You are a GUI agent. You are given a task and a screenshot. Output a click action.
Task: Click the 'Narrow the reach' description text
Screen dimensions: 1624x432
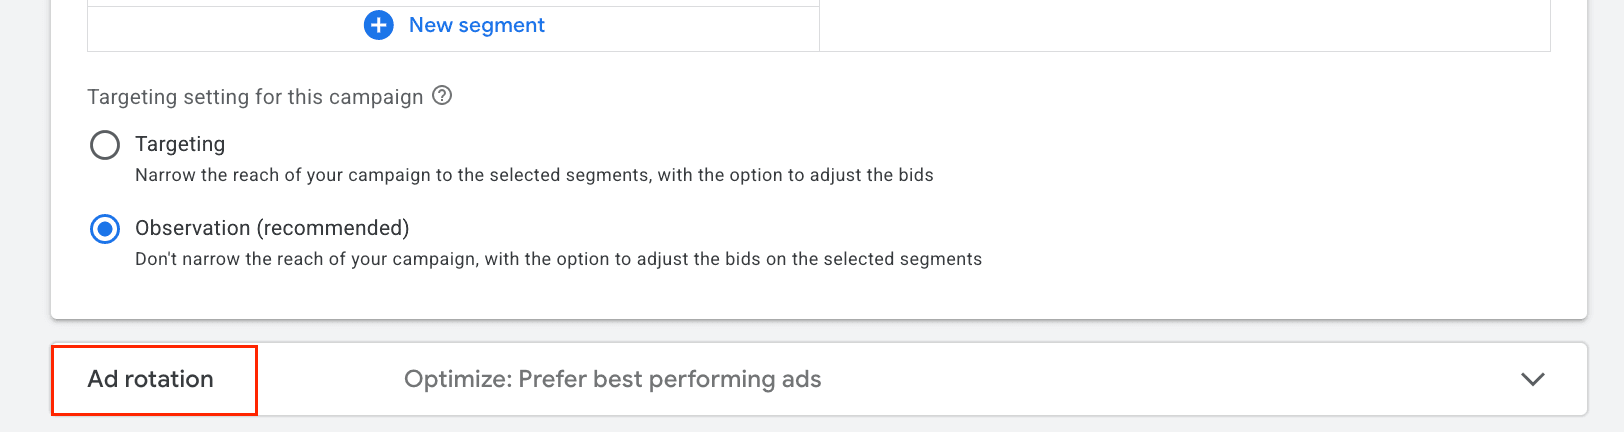(534, 175)
